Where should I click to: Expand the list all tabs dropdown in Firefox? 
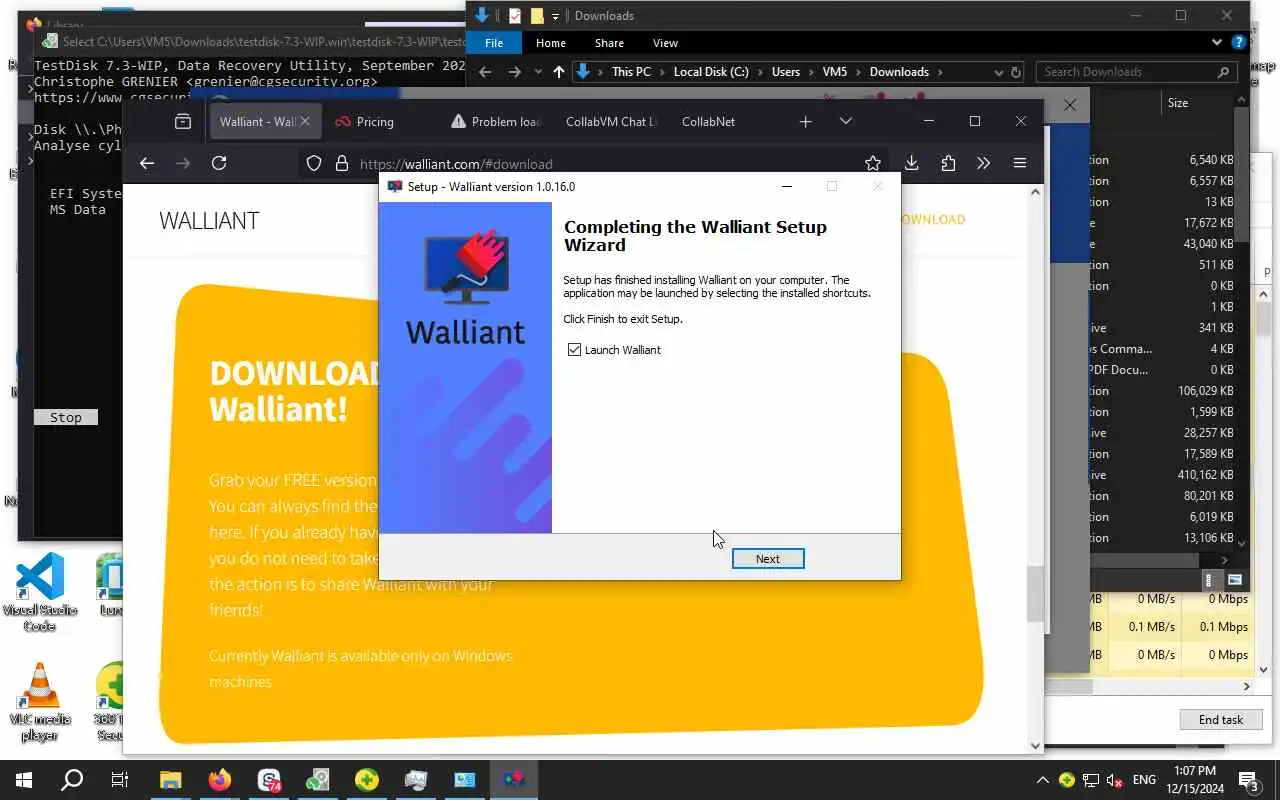(x=845, y=121)
